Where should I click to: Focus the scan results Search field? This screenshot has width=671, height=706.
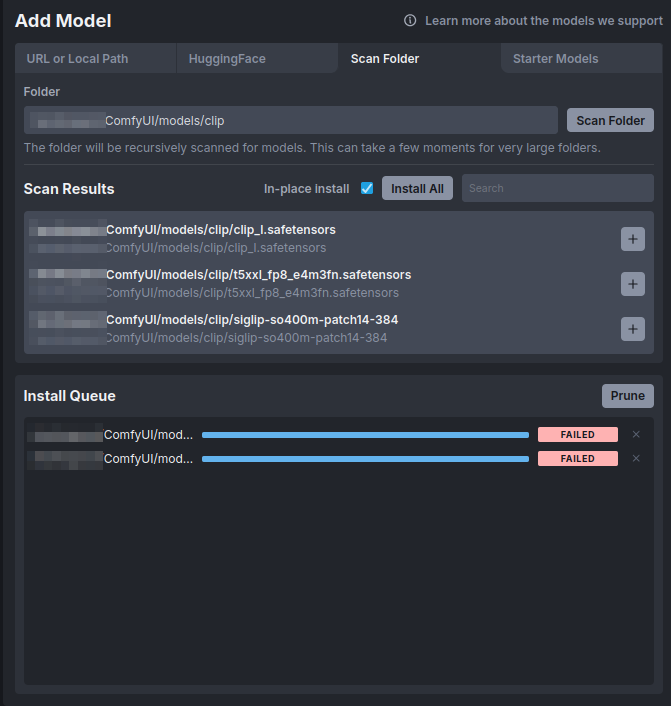click(558, 188)
